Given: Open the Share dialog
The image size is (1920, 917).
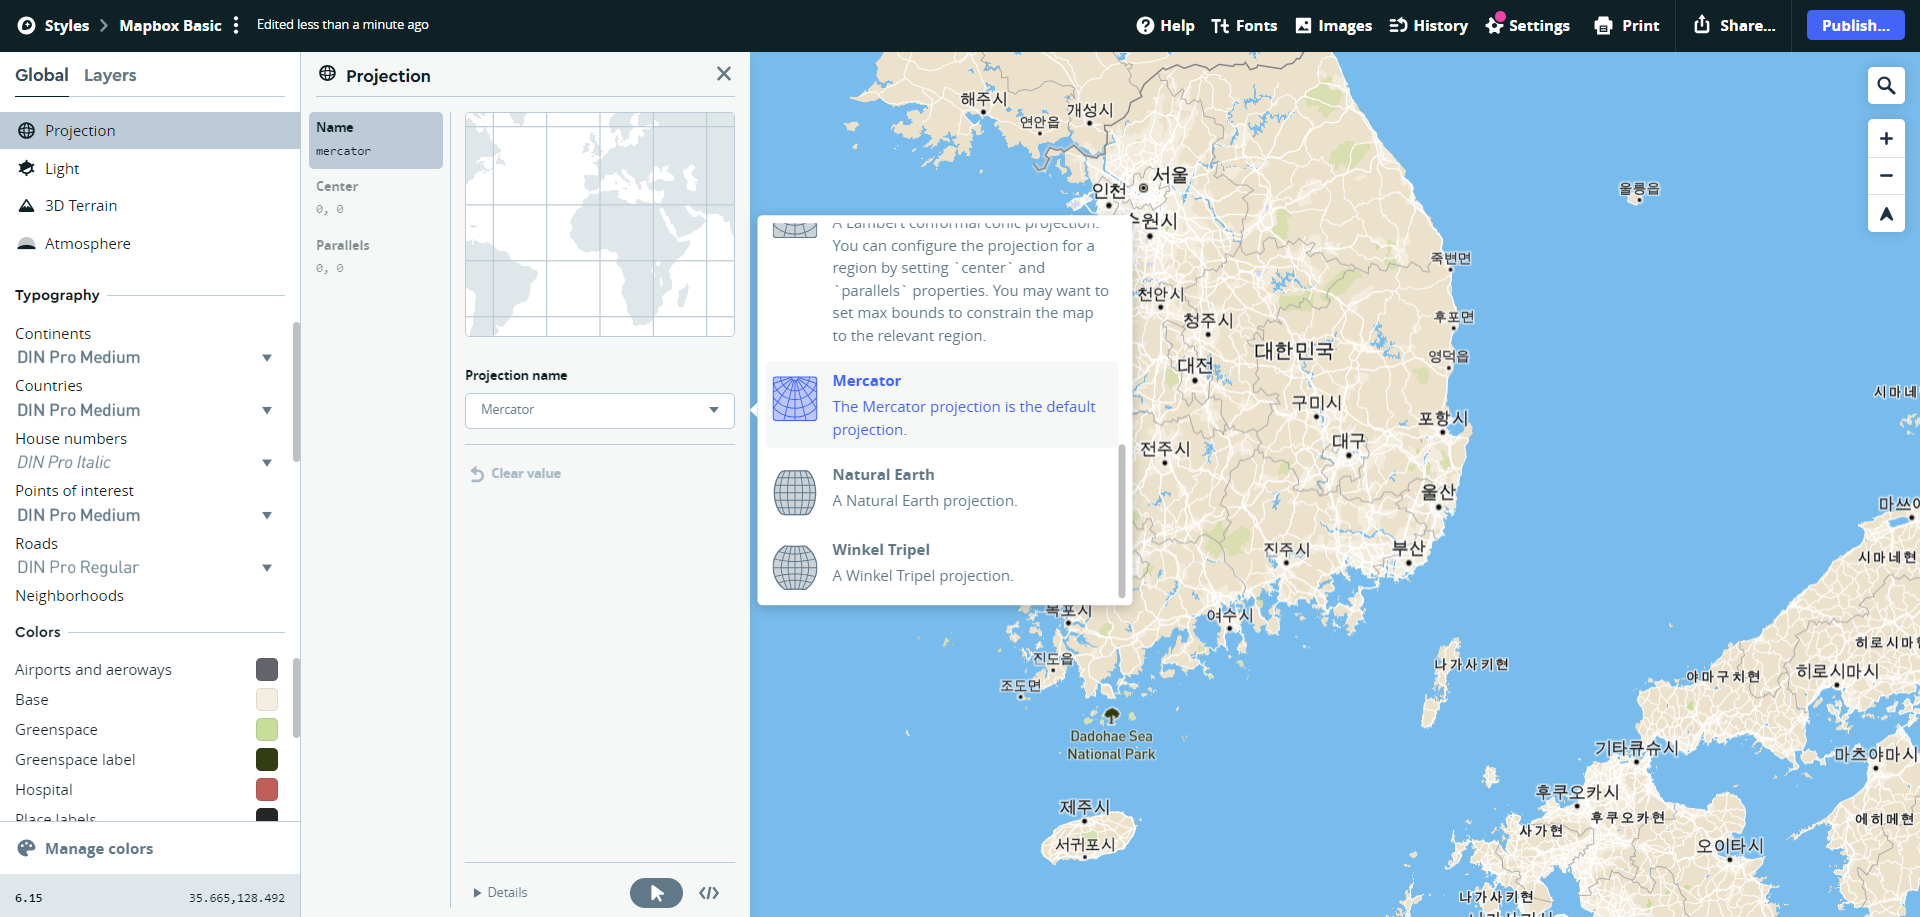Looking at the screenshot, I should coord(1734,26).
